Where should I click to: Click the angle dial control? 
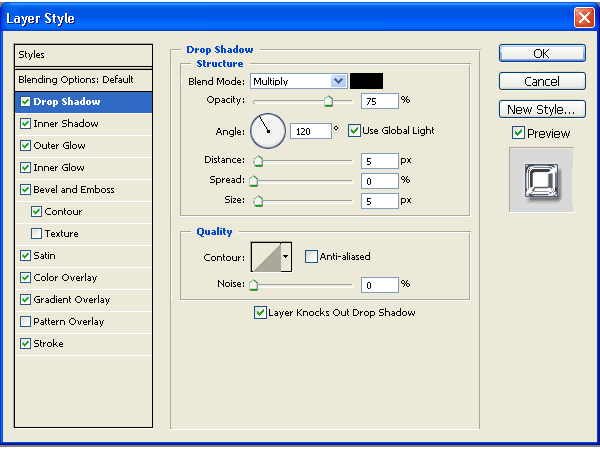[x=267, y=130]
